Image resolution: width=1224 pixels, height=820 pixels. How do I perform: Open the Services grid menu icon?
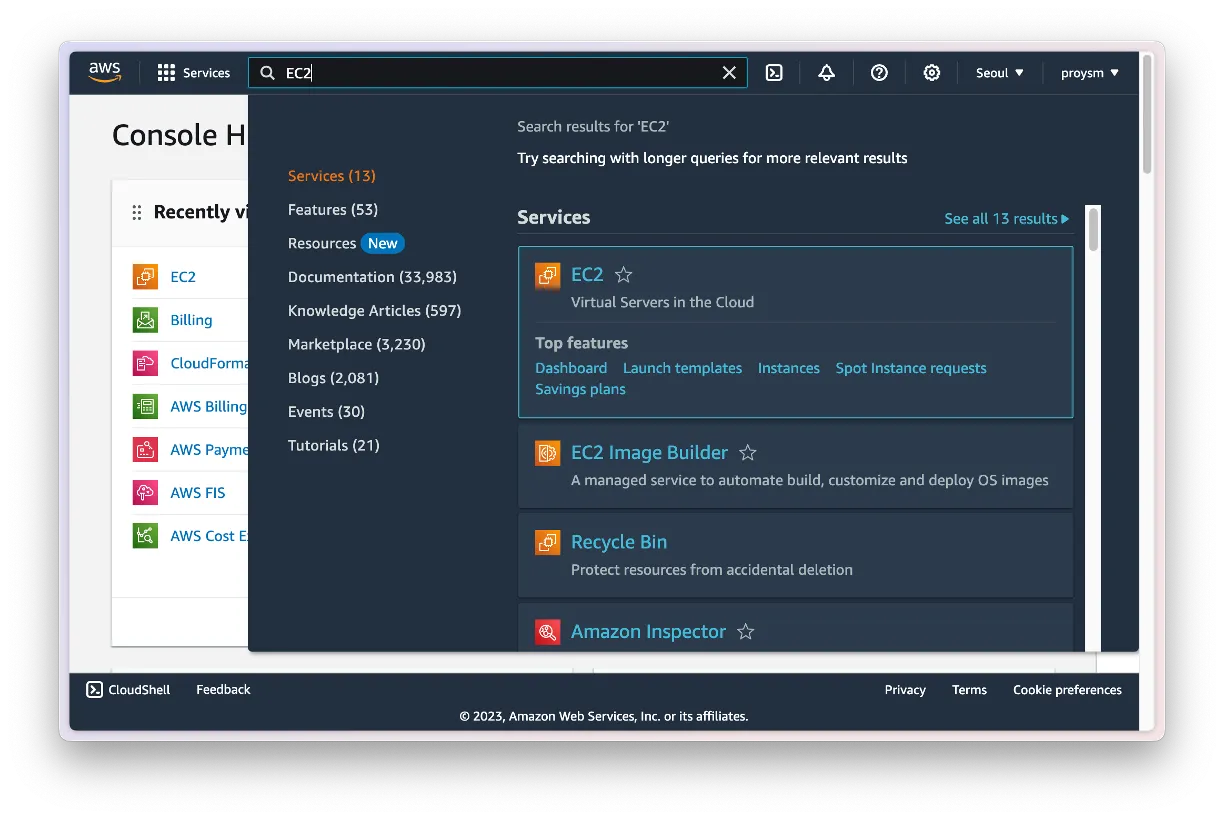point(166,73)
